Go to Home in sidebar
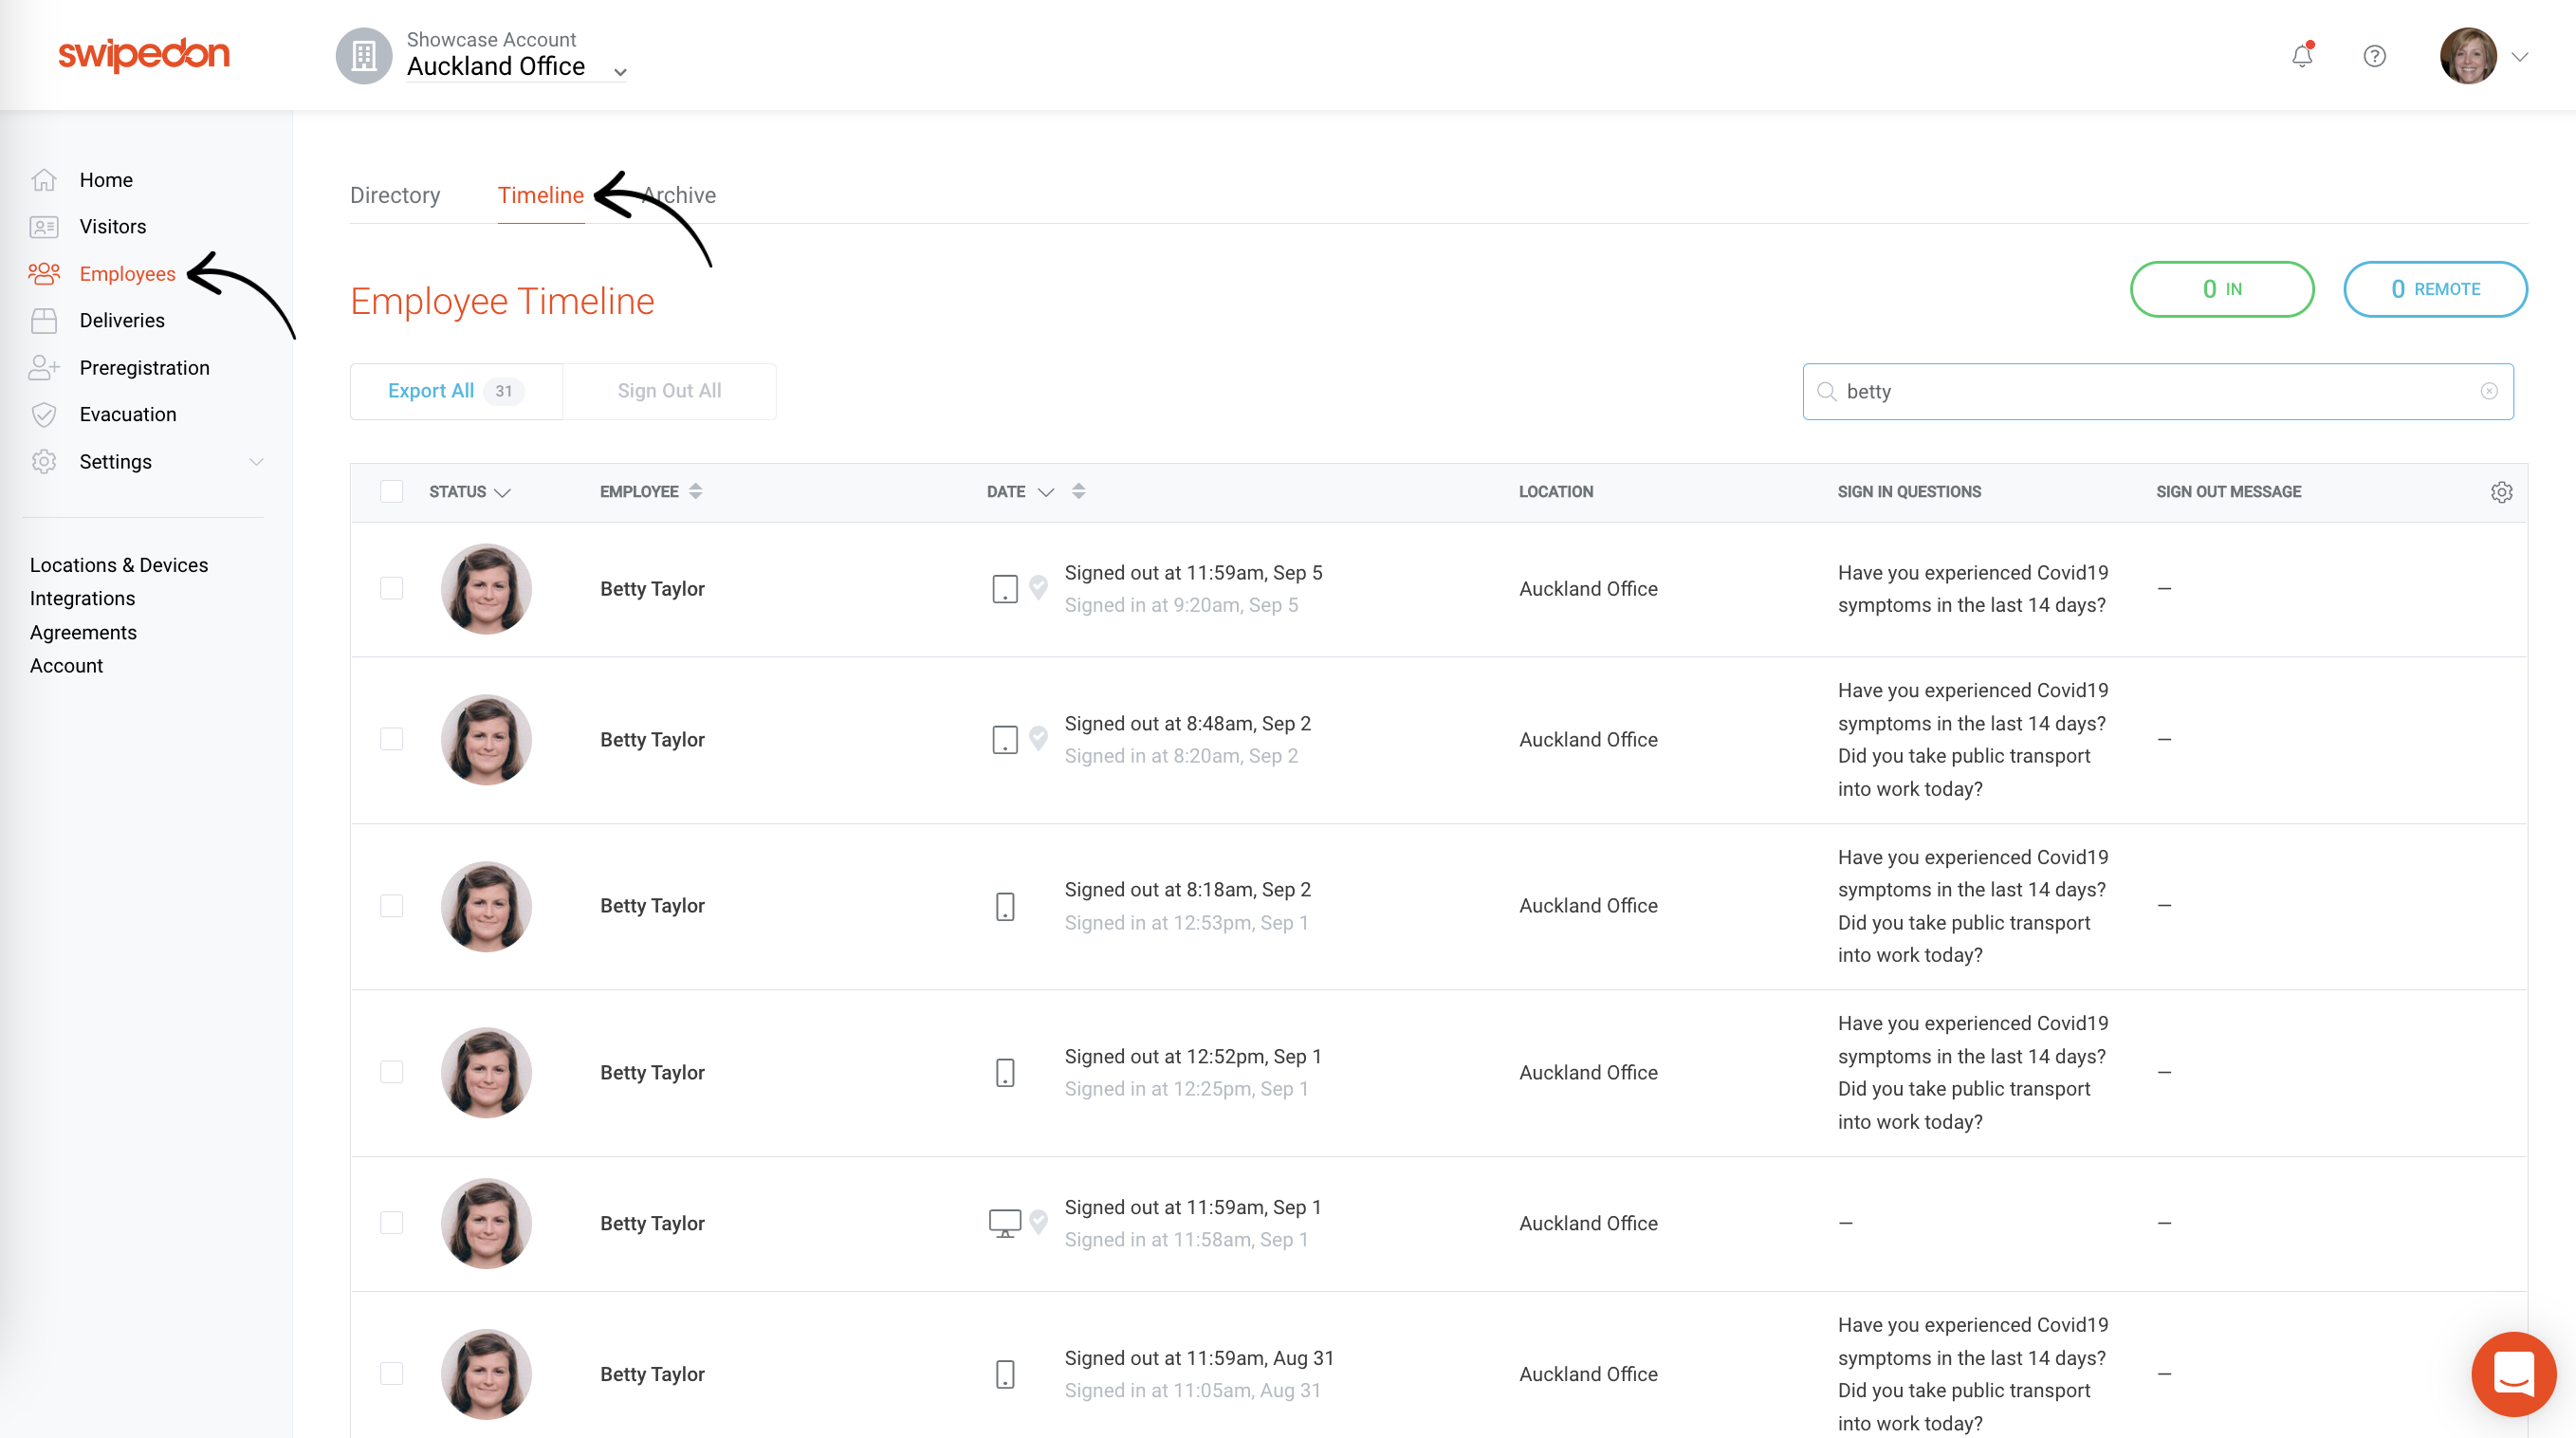The width and height of the screenshot is (2576, 1438). click(106, 180)
